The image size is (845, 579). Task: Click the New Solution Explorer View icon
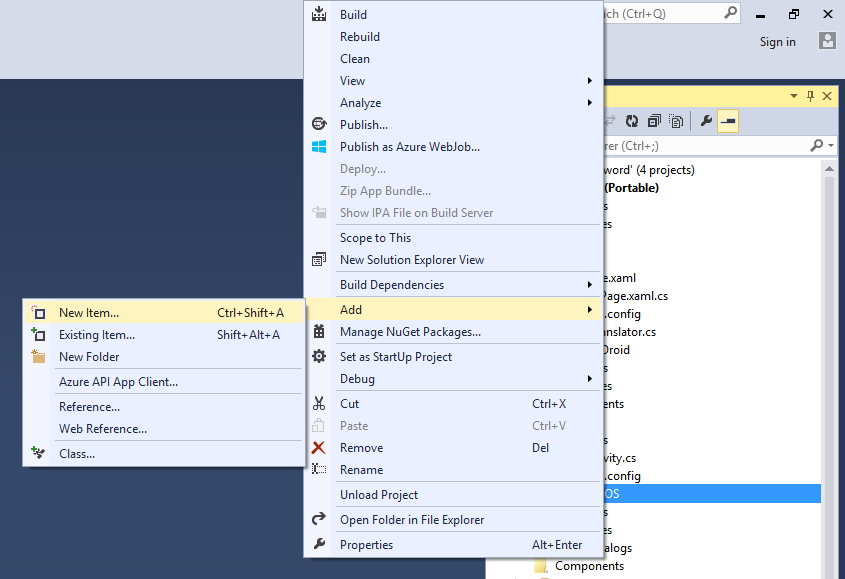(x=319, y=260)
